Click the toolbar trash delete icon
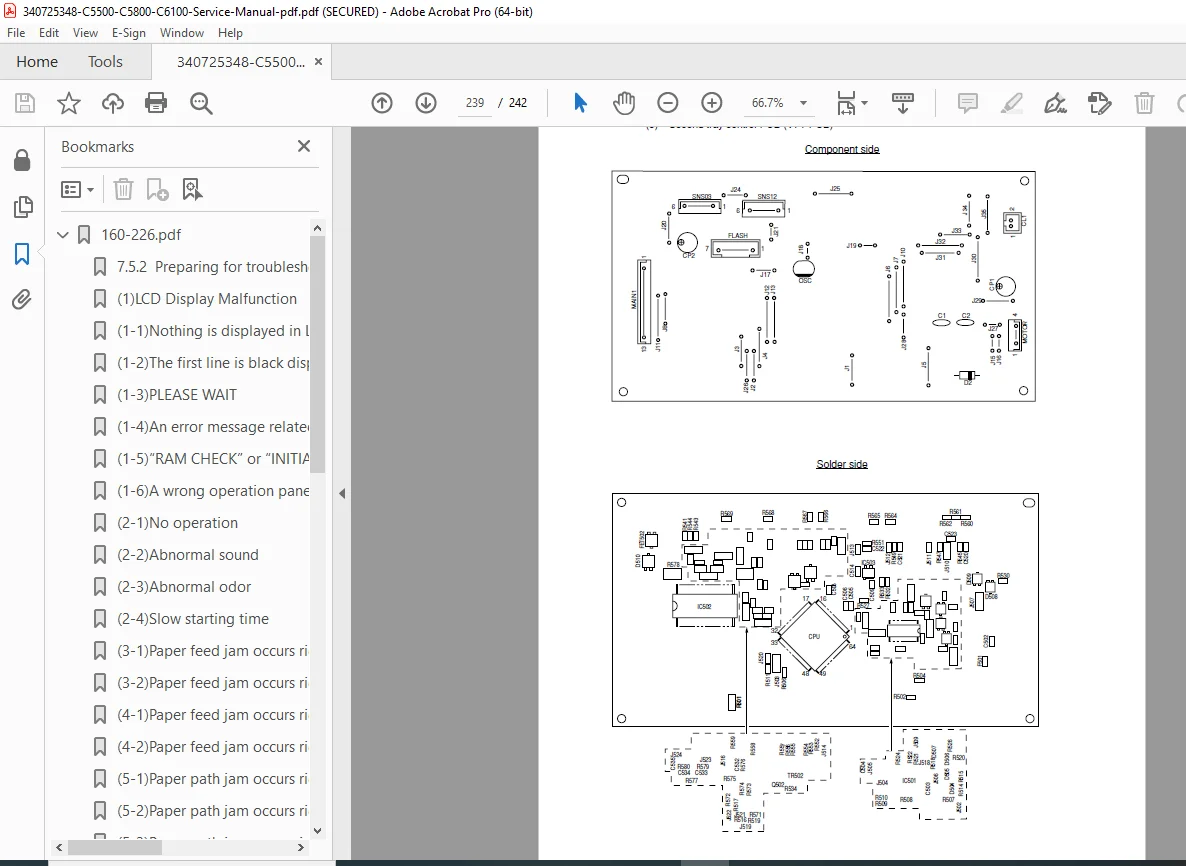Image resolution: width=1186 pixels, height=866 pixels. (1144, 103)
